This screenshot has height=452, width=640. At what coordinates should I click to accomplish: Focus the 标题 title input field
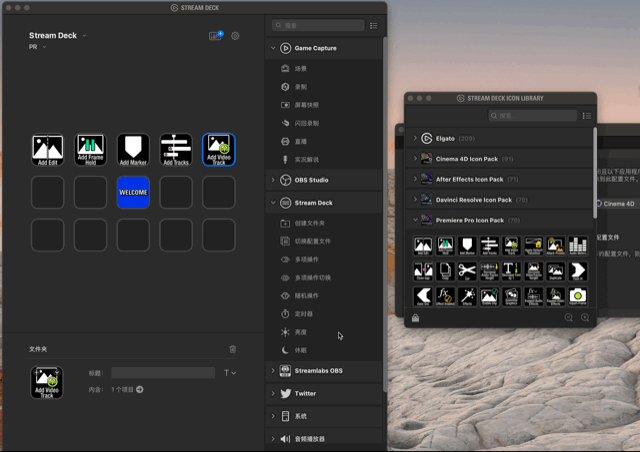(x=163, y=373)
